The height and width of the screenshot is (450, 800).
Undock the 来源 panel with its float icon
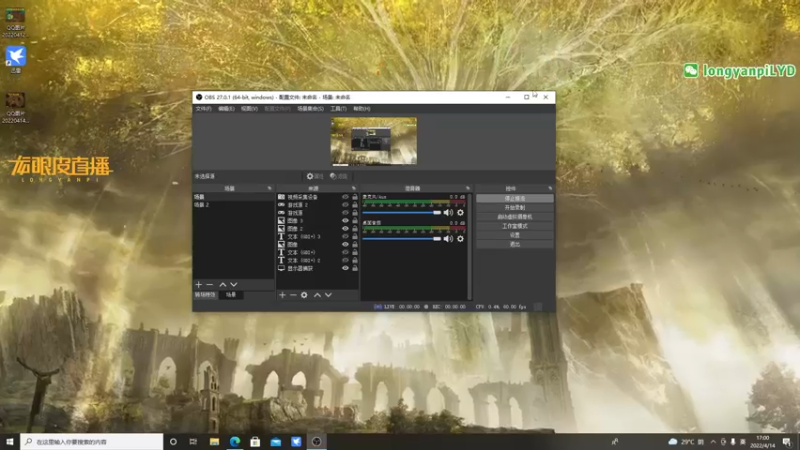pyautogui.click(x=354, y=188)
